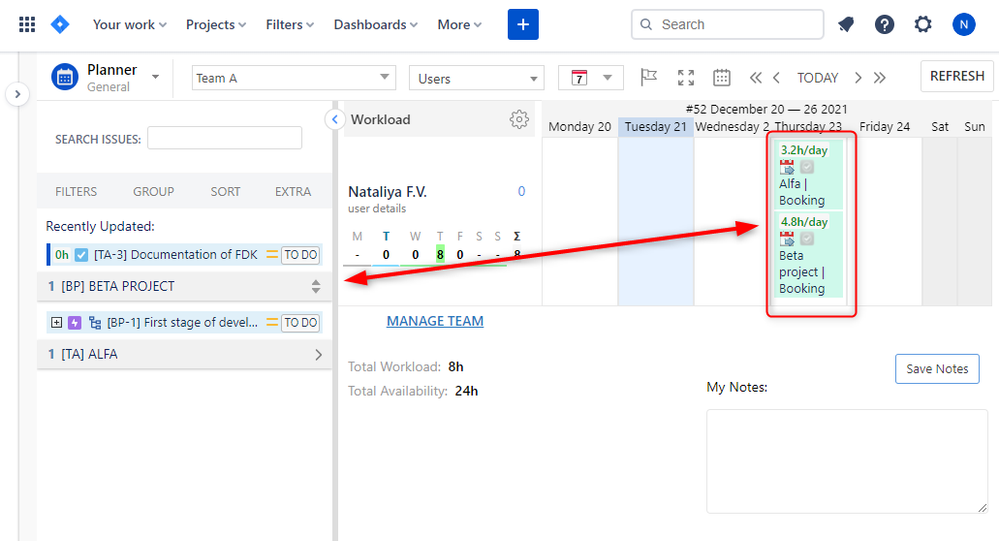Image resolution: width=999 pixels, height=541 pixels.
Task: Click subtask hierarchy icon on BP-1
Action: pos(95,322)
